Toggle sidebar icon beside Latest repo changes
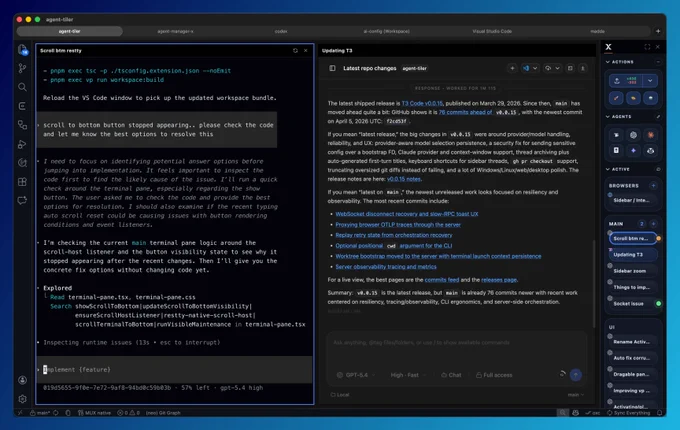680x430 pixels. (332, 68)
